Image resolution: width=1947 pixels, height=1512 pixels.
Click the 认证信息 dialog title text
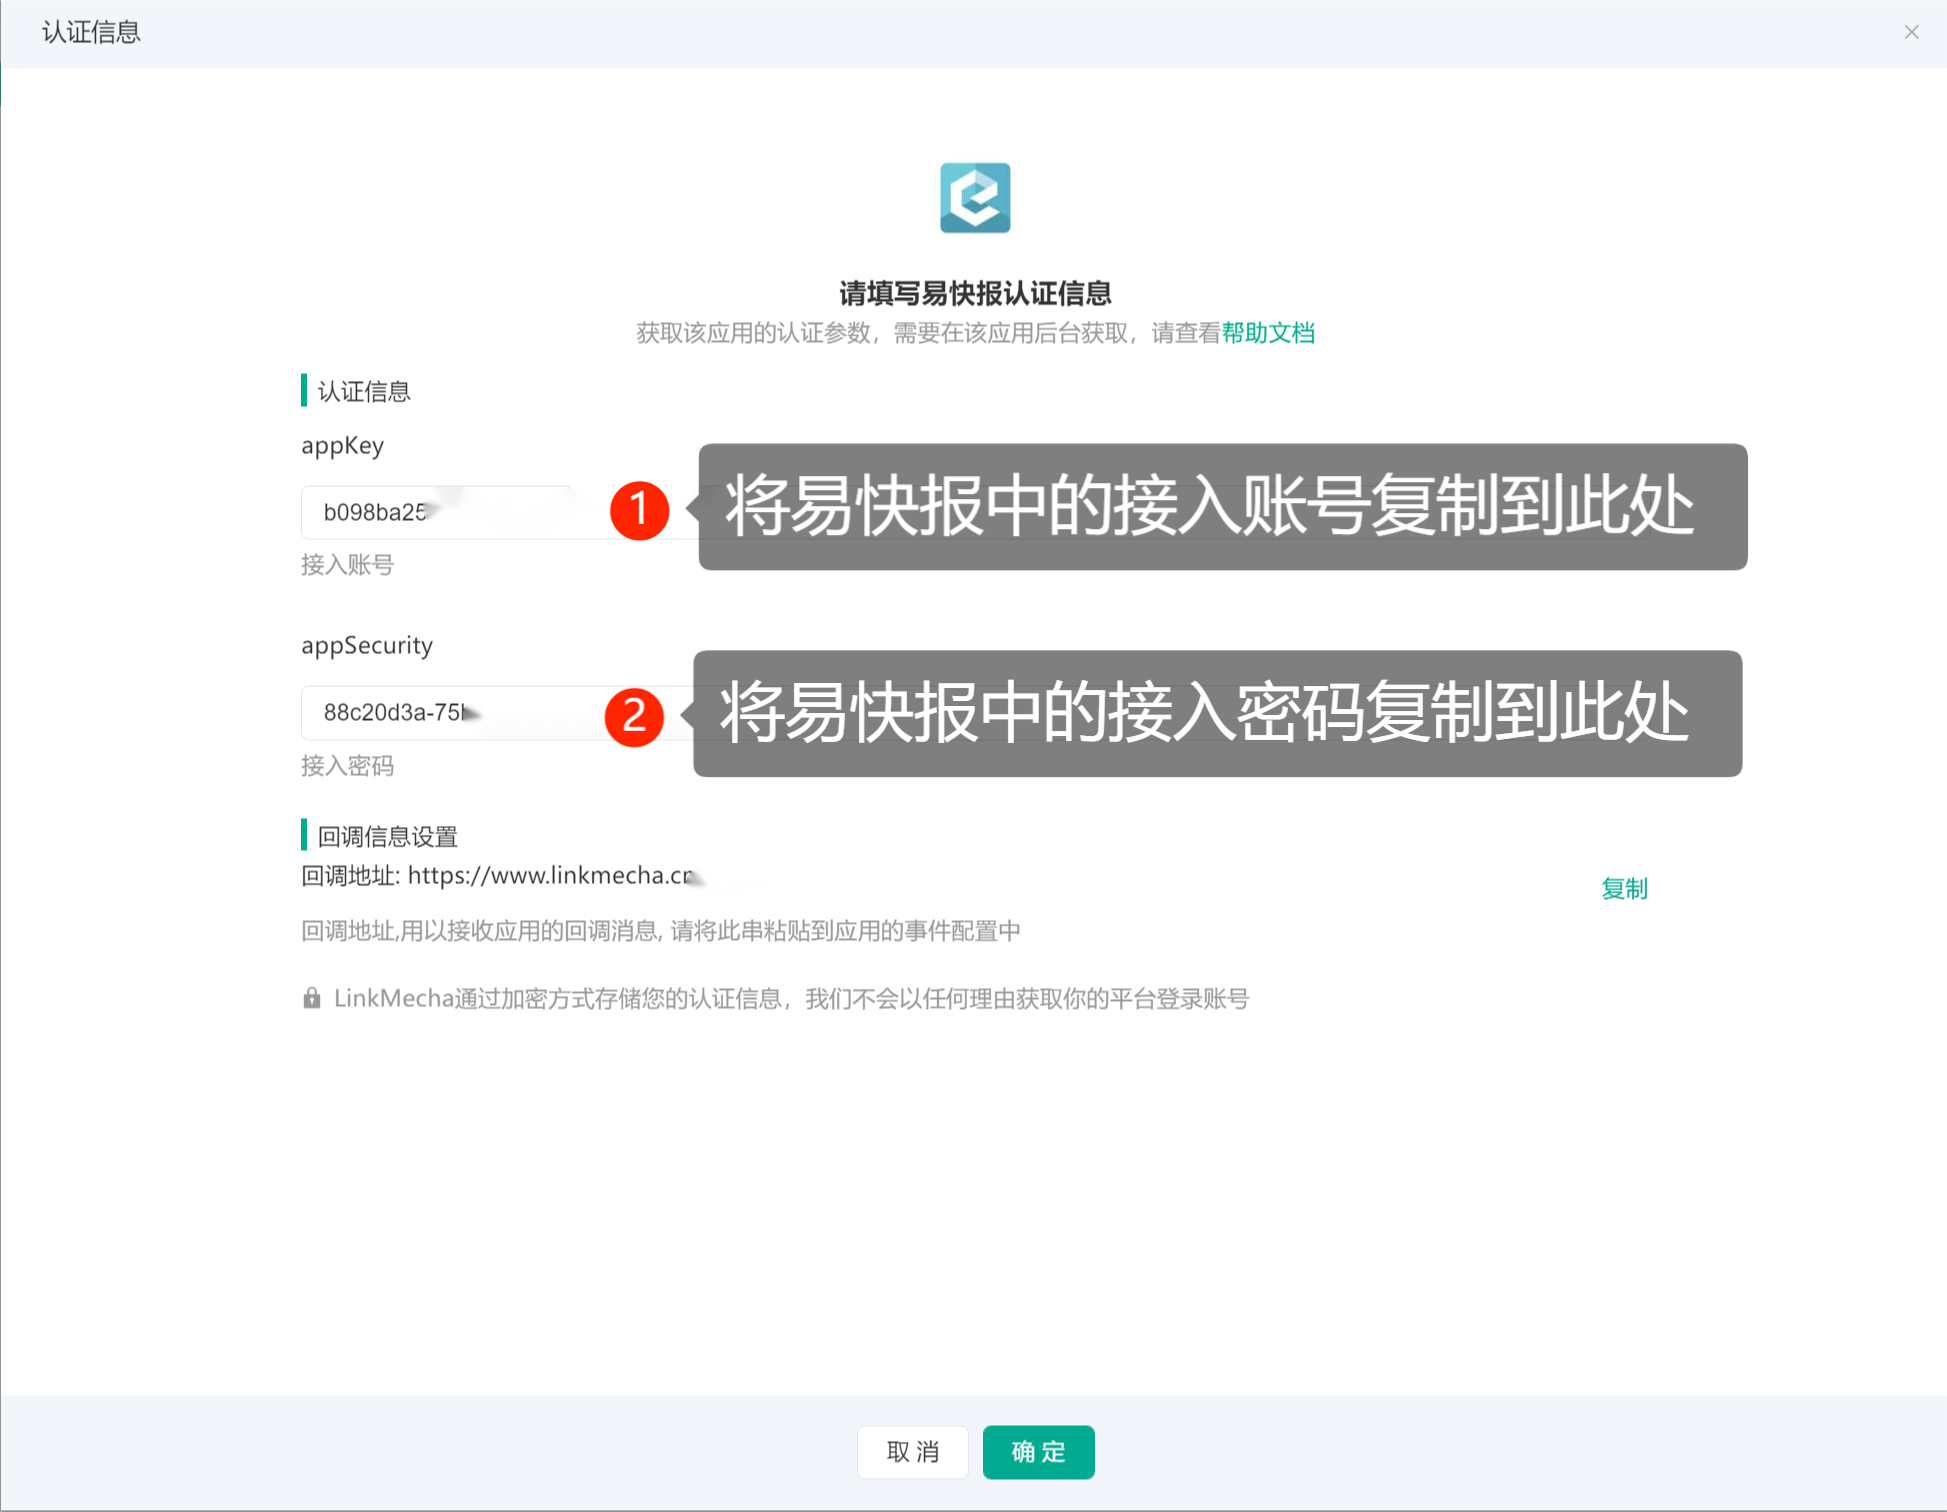[x=91, y=32]
